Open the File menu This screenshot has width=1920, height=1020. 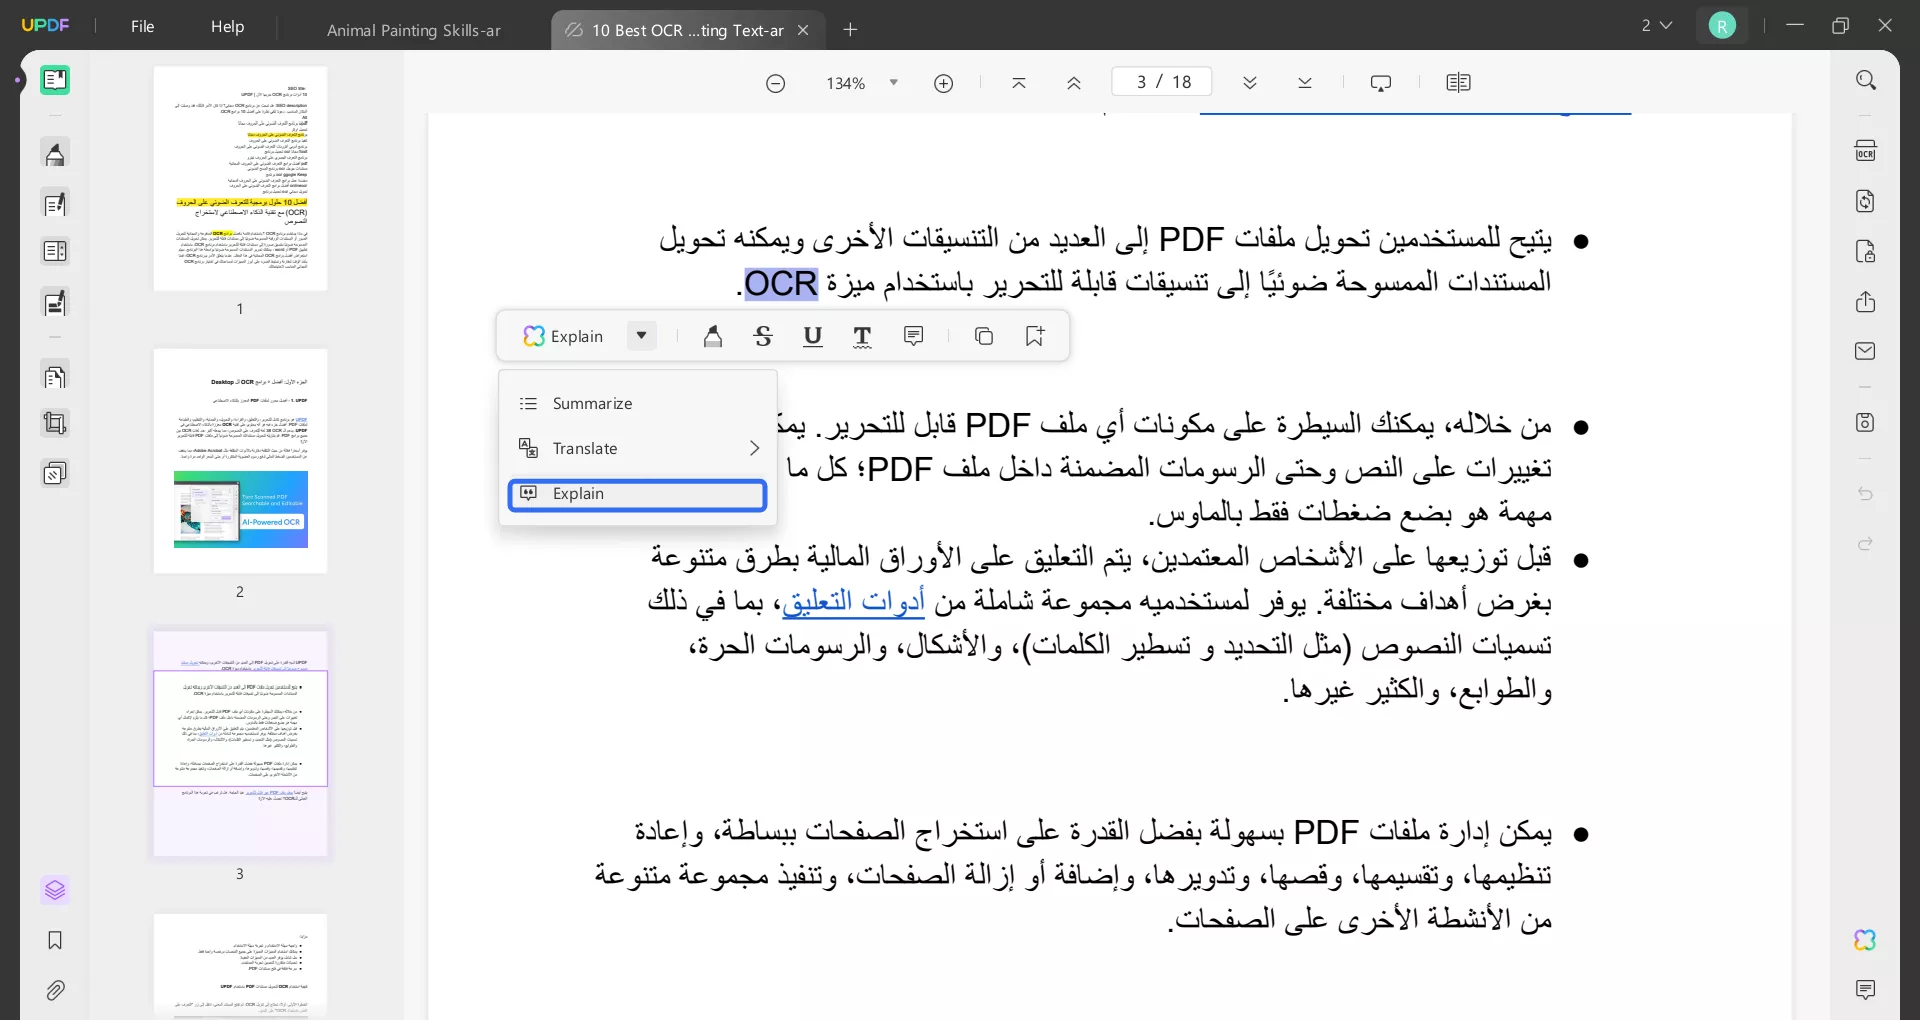click(143, 26)
